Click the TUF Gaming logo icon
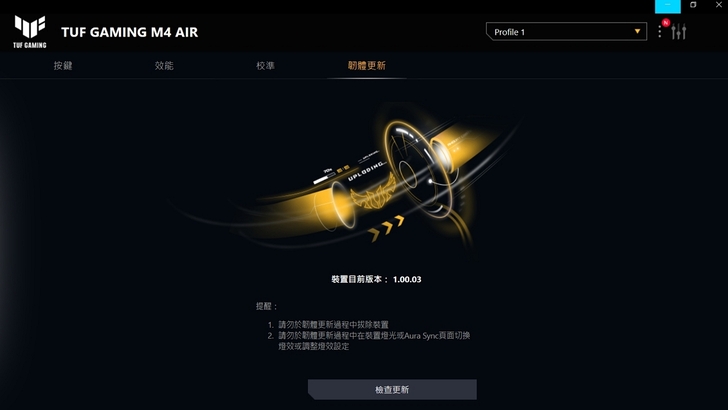Image resolution: width=728 pixels, height=410 pixels. [x=30, y=31]
